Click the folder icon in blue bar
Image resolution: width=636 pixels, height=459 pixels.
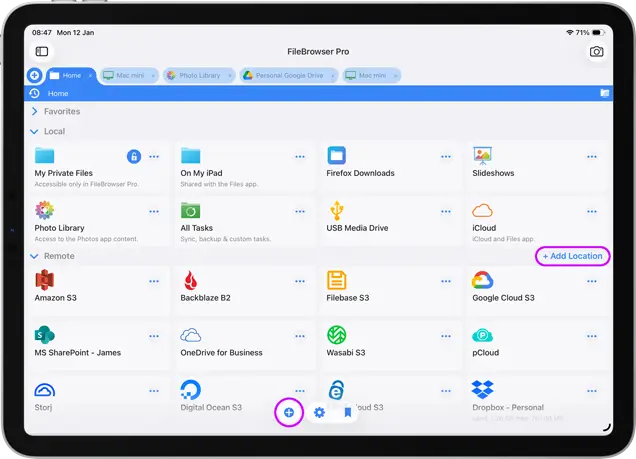[604, 93]
